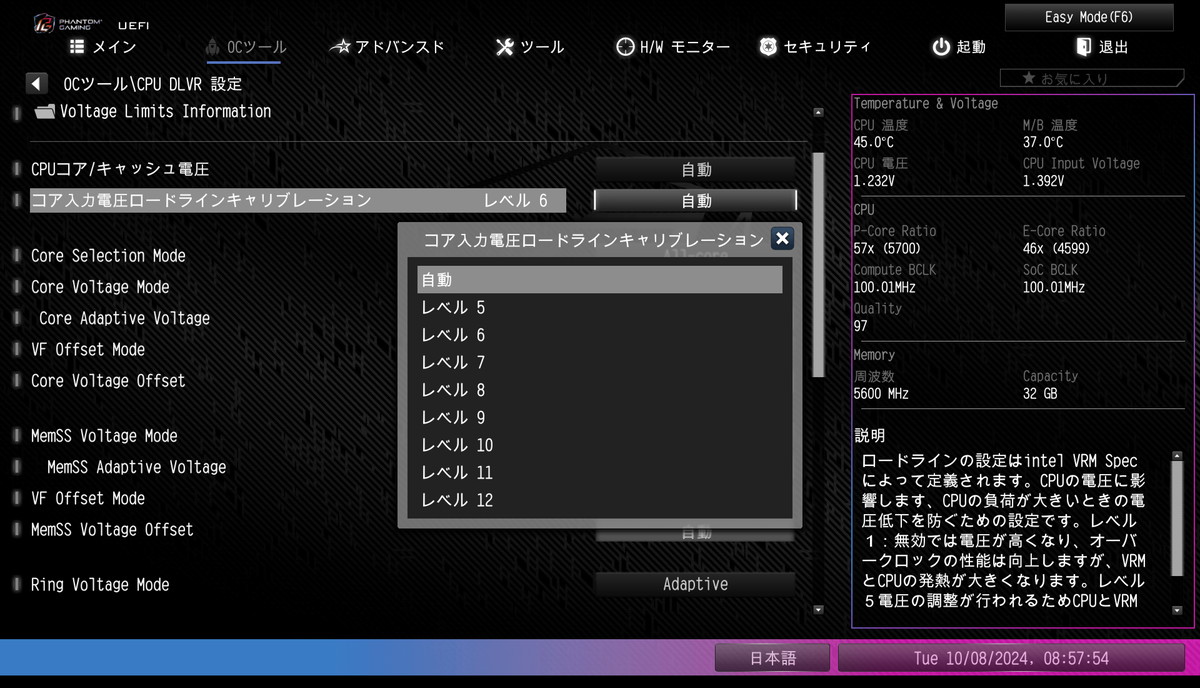1200x688 pixels.
Task: Click the Exit door icon
Action: coord(1084,46)
